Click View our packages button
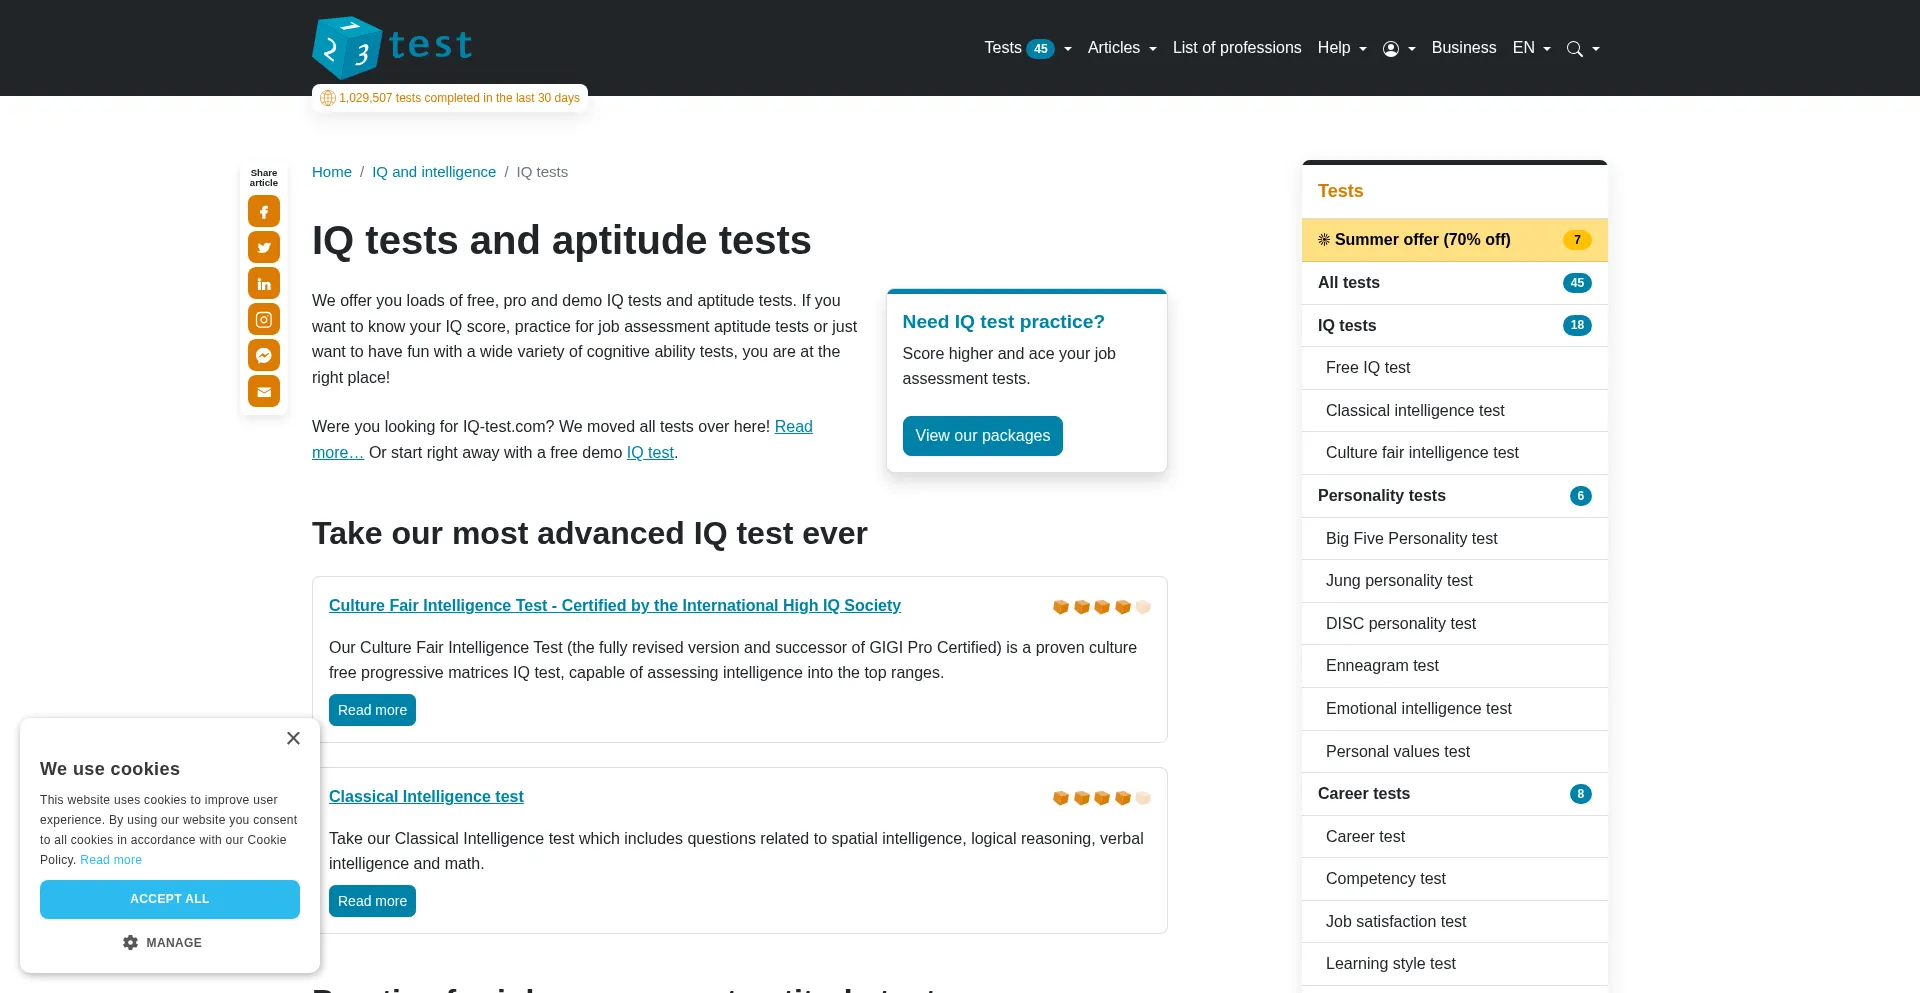The height and width of the screenshot is (993, 1920). pyautogui.click(x=982, y=436)
